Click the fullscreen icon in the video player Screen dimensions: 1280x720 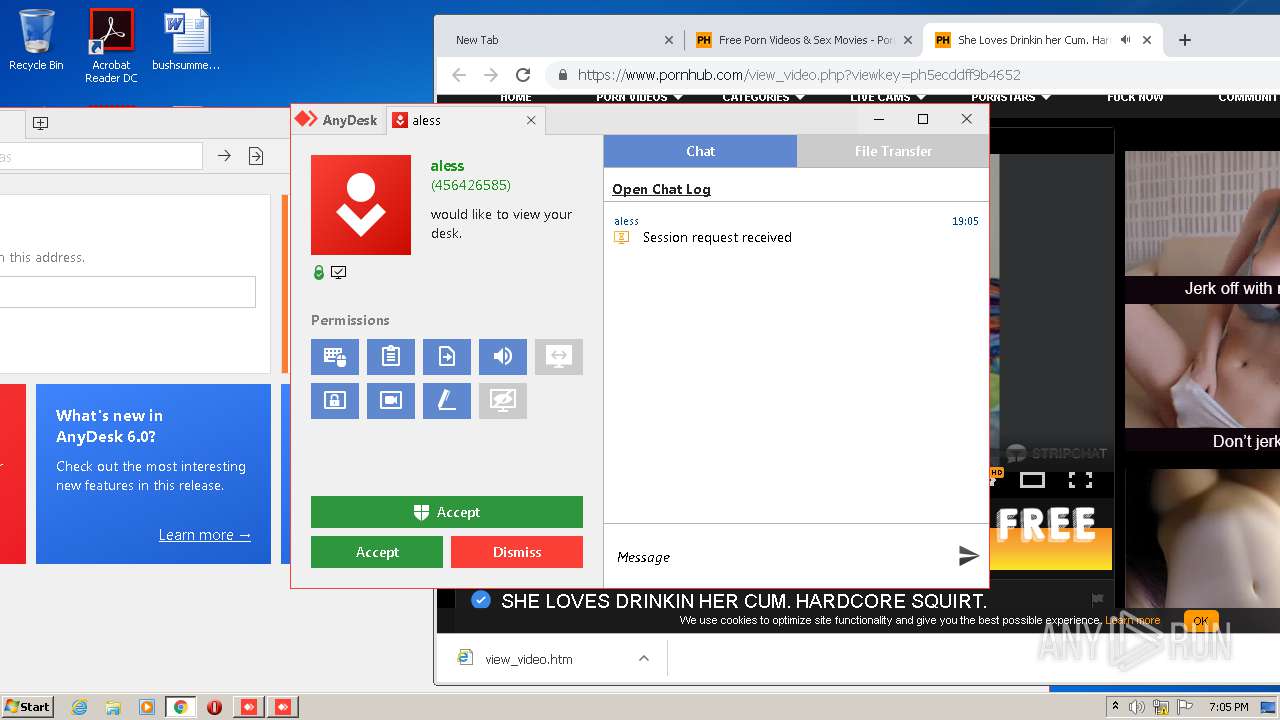coord(1080,480)
